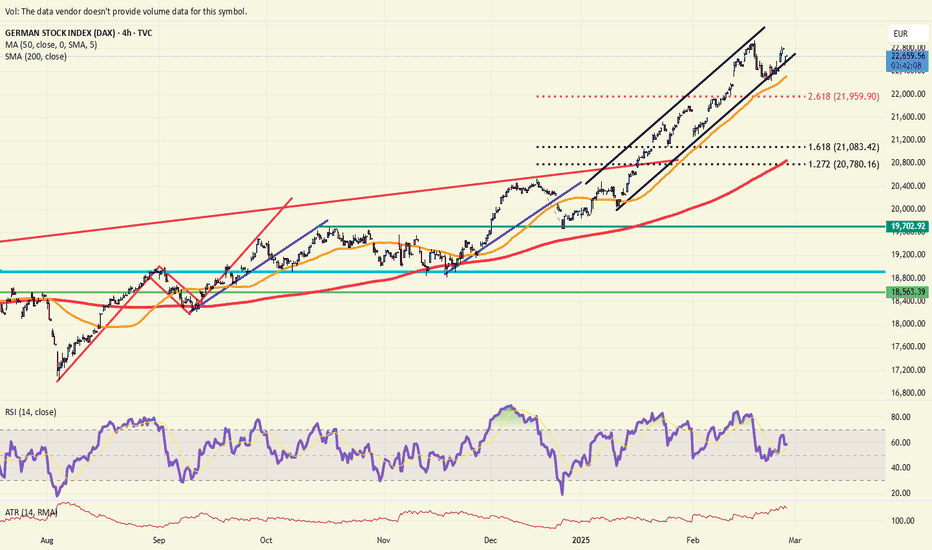Click the 19,702.92 green price tag
The height and width of the screenshot is (550, 932).
tap(907, 227)
